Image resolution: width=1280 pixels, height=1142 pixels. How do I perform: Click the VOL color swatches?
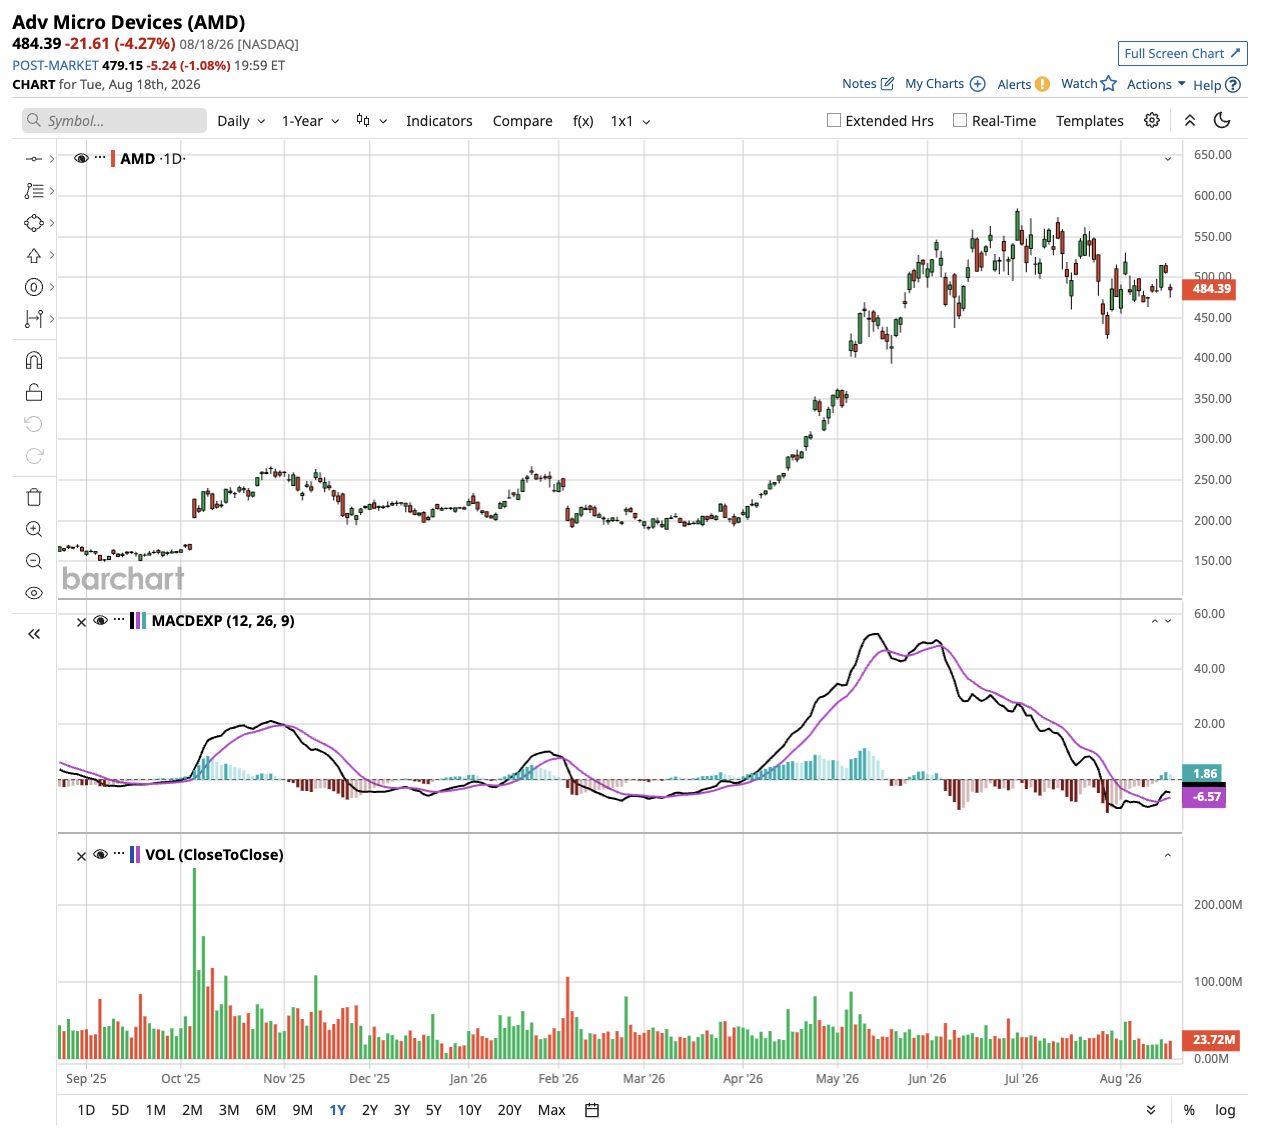(x=135, y=854)
